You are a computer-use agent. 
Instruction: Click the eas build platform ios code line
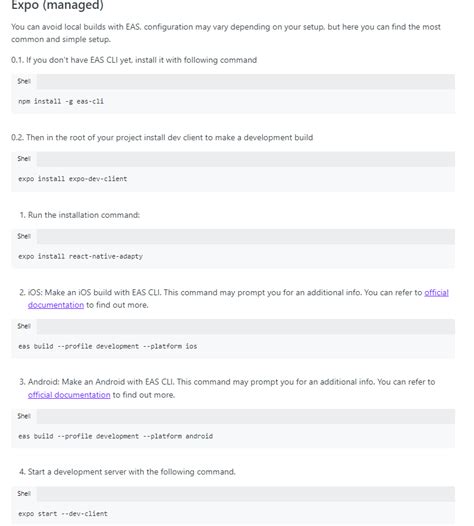pyautogui.click(x=108, y=346)
